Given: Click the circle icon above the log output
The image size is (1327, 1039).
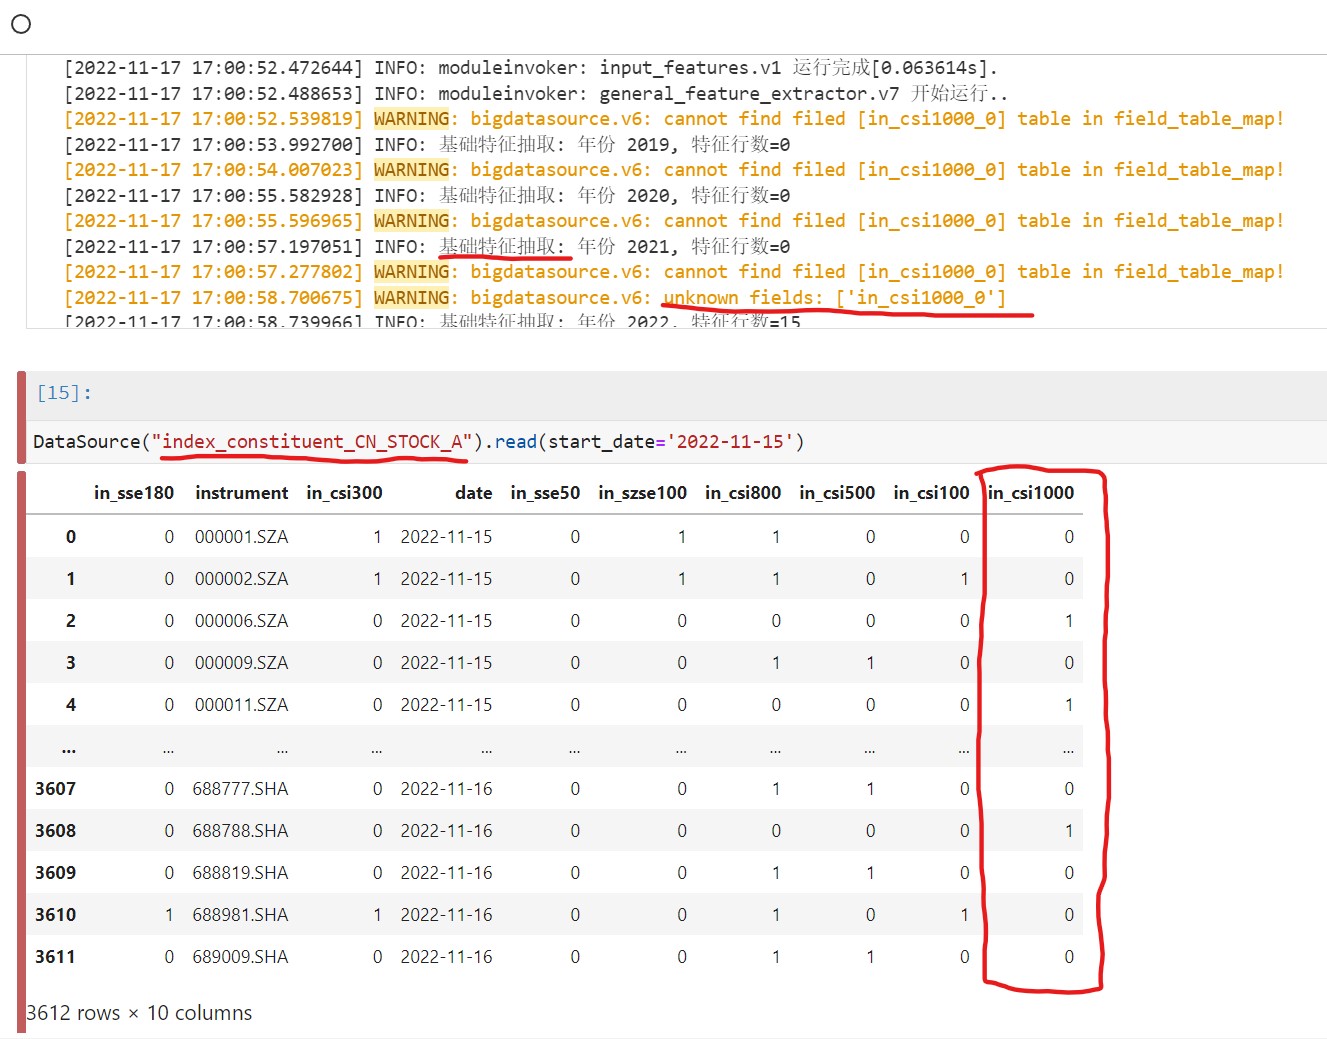Looking at the screenshot, I should tap(21, 24).
